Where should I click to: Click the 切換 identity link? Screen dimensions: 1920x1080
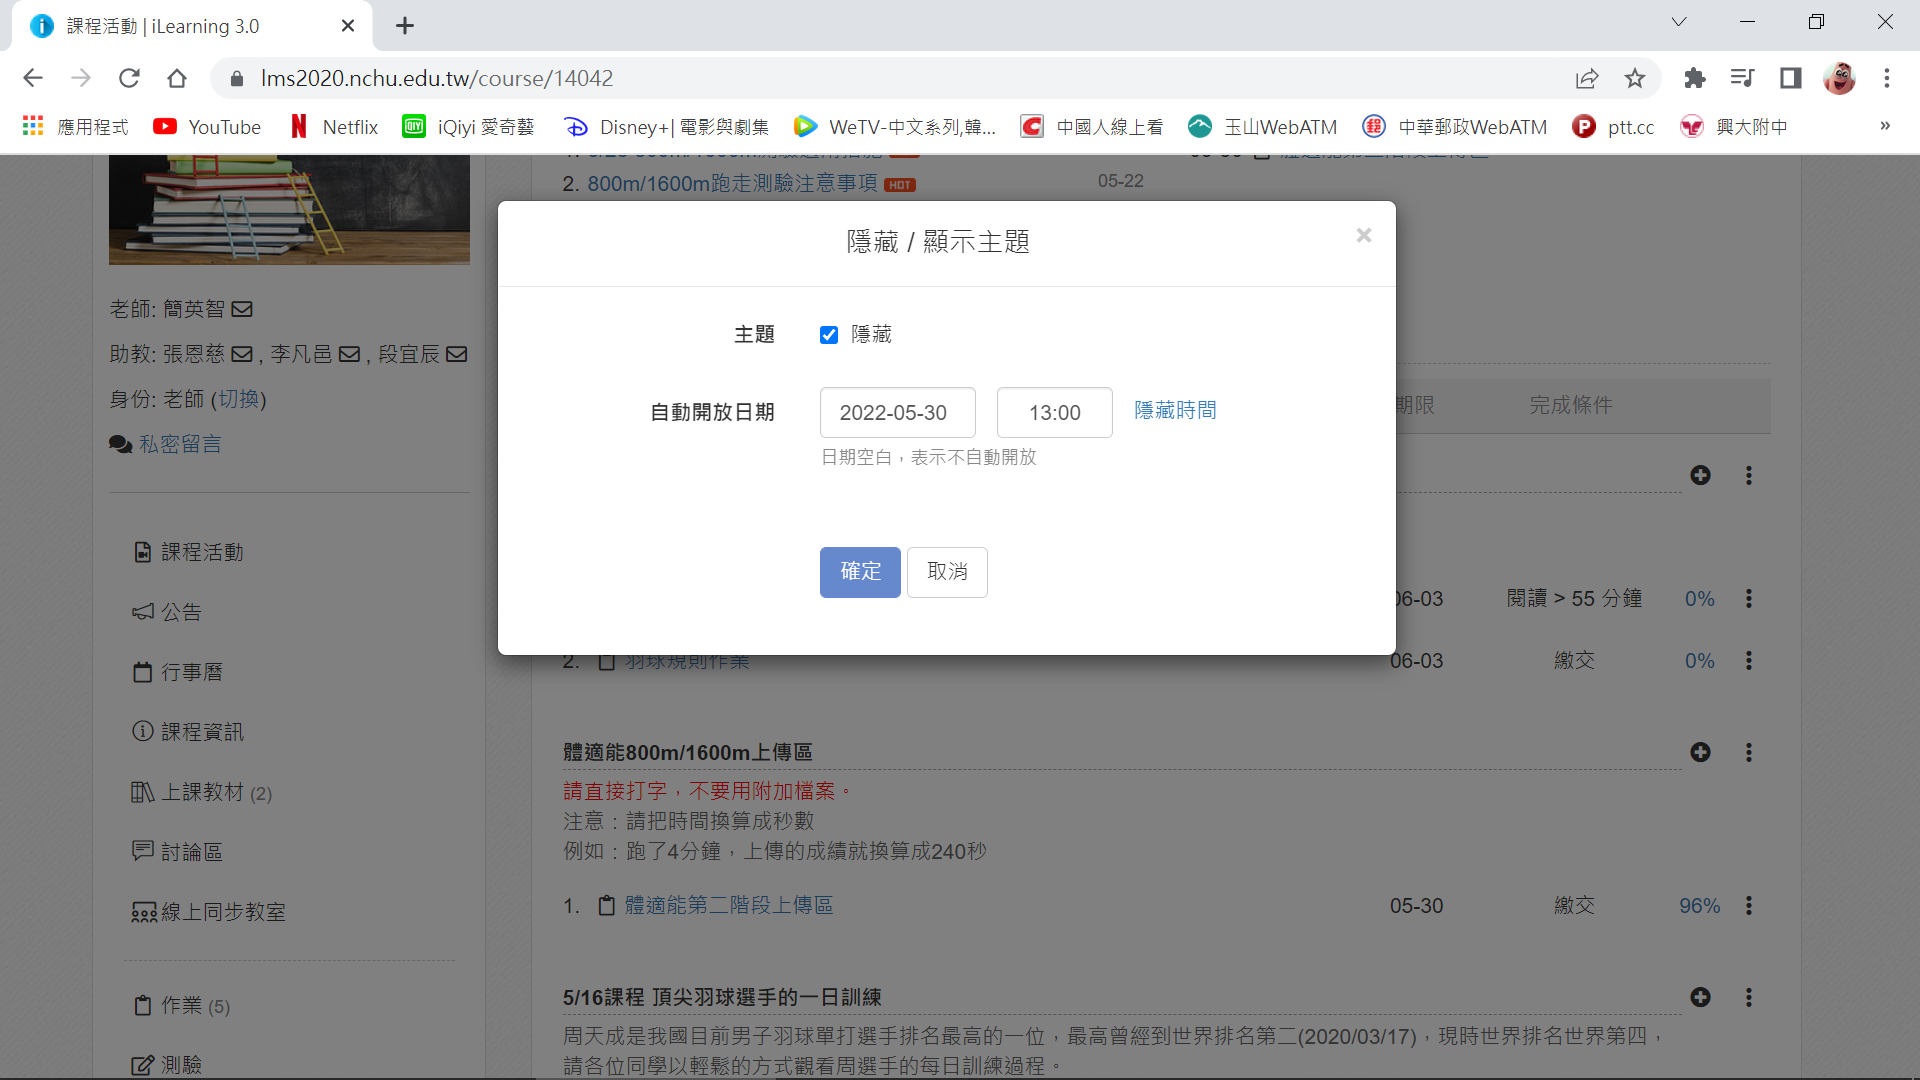point(239,399)
